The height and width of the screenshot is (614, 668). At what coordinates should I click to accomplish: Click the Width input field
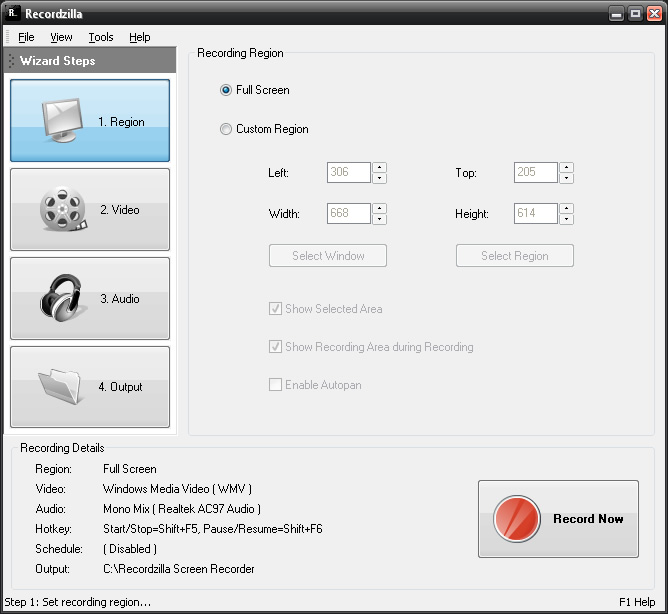[348, 214]
